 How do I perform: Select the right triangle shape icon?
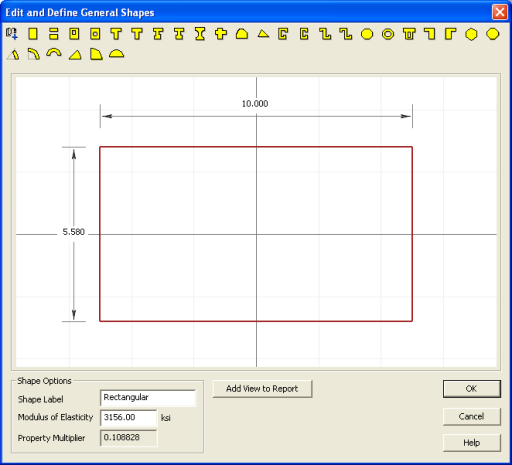(x=75, y=55)
